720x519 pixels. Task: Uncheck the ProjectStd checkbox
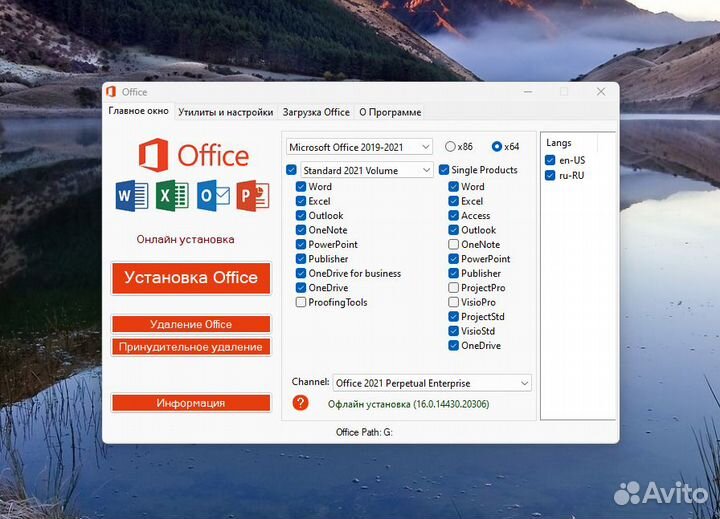coord(453,317)
